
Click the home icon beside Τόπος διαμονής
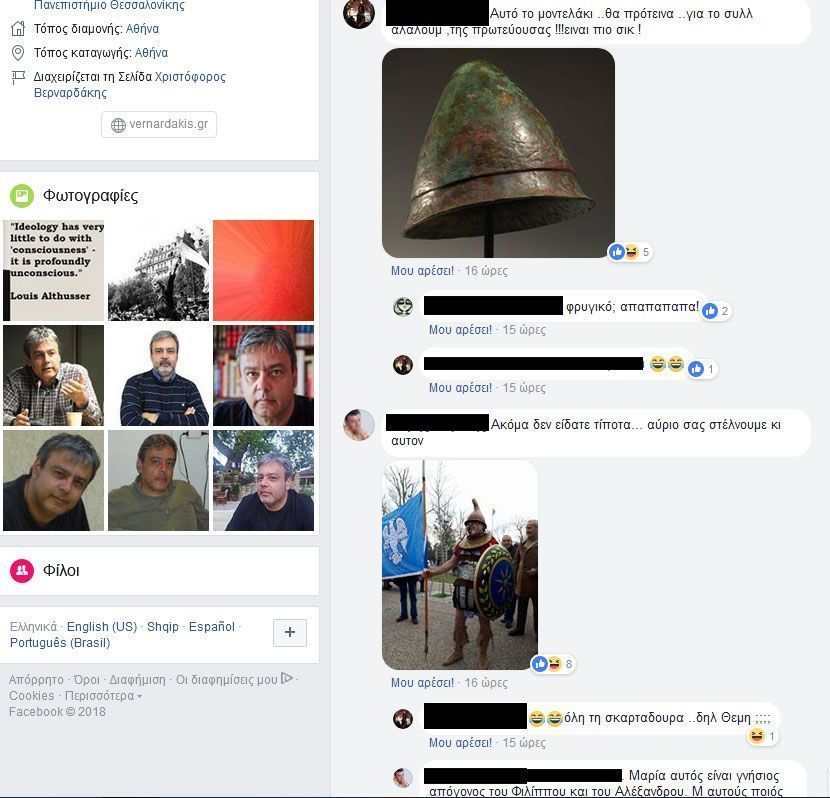coord(18,29)
